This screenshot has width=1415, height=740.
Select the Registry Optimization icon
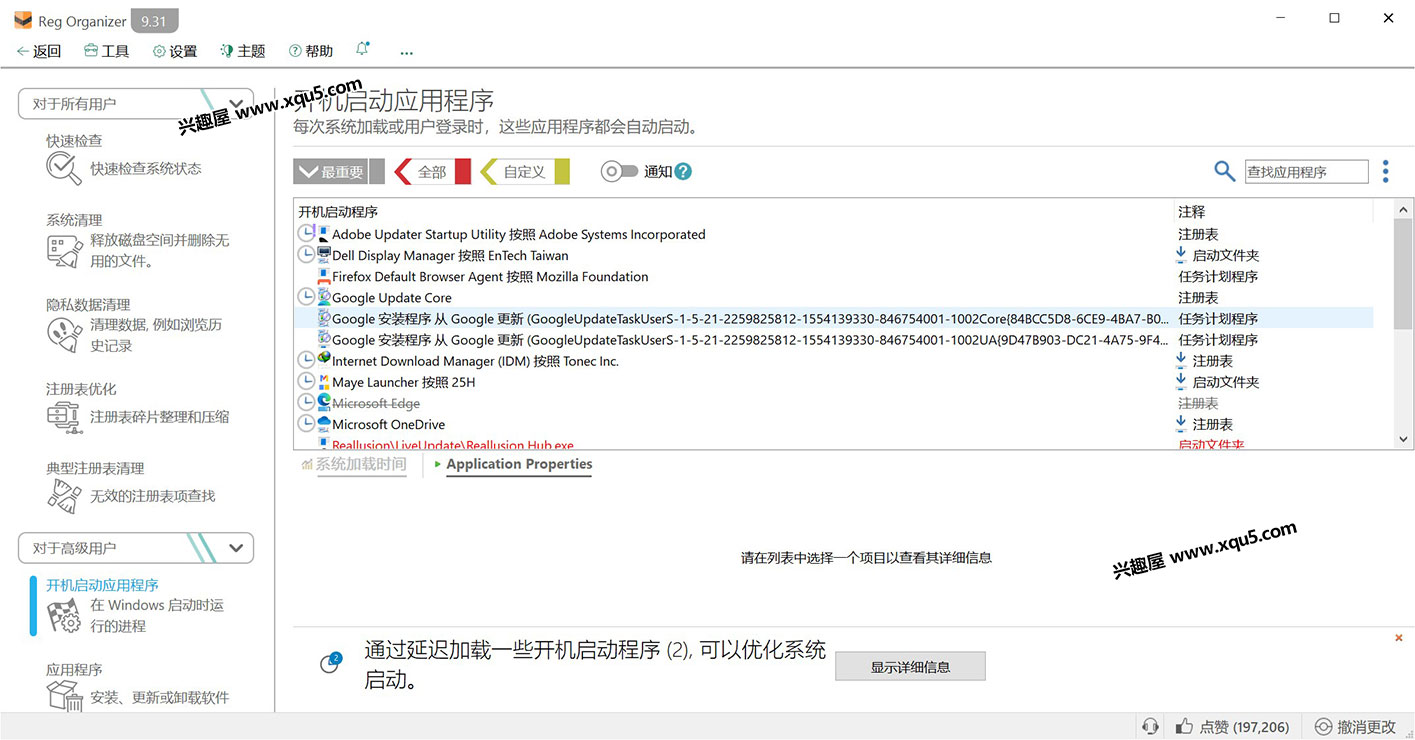[64, 416]
